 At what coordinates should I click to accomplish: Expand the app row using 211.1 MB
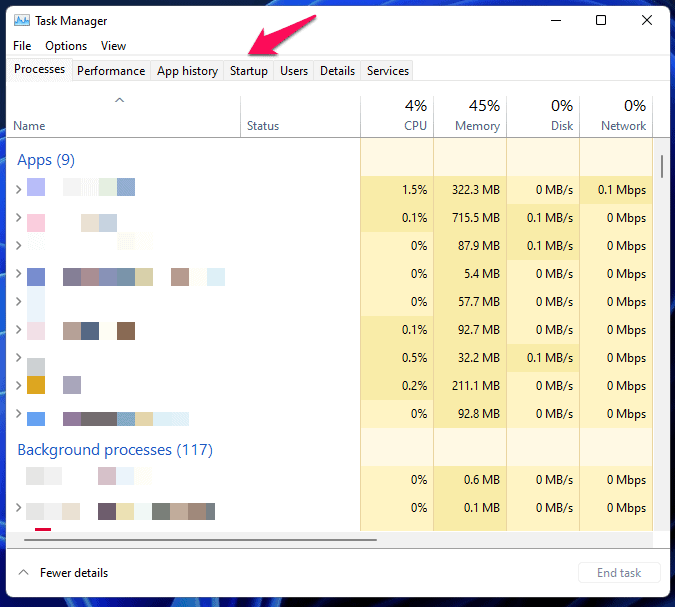tap(19, 385)
